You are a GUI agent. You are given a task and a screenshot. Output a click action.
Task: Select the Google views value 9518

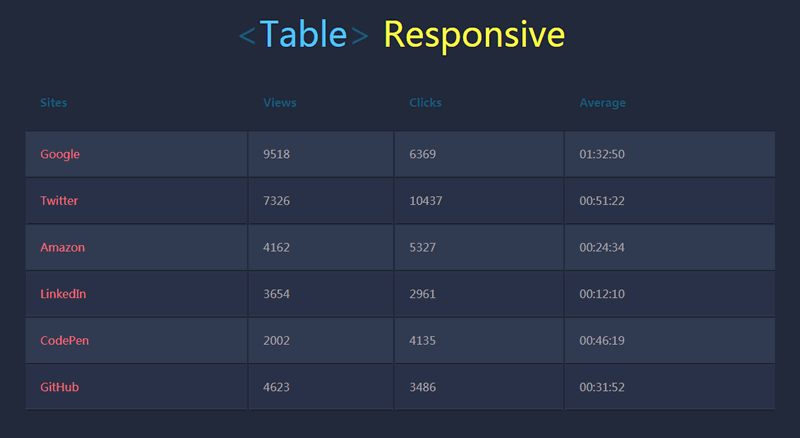277,154
